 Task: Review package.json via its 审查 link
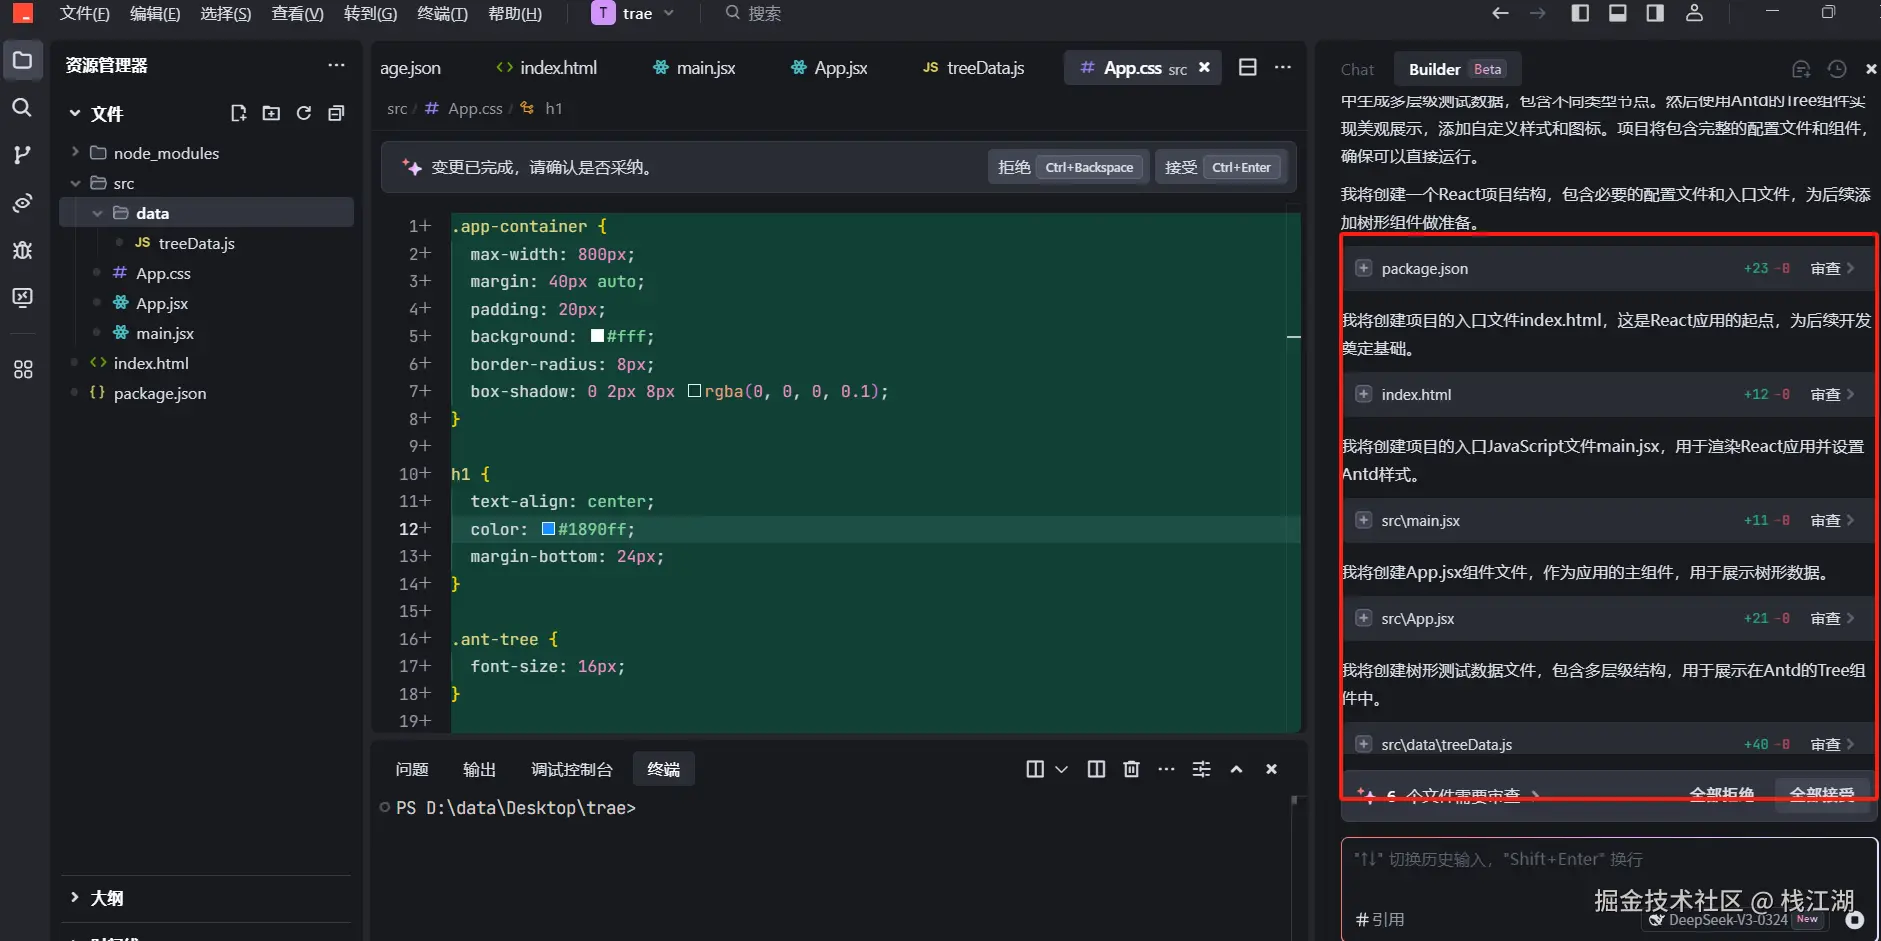click(1833, 268)
